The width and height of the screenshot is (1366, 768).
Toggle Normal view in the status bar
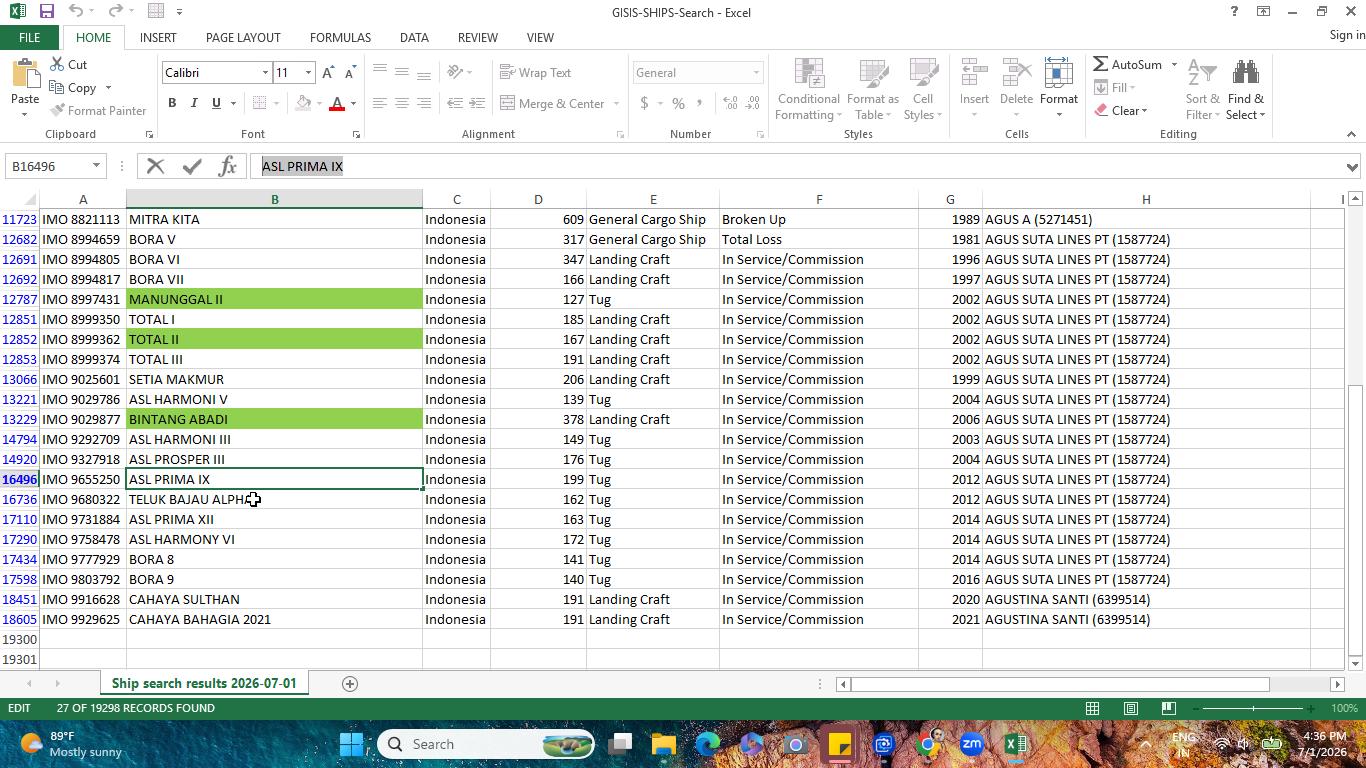click(1092, 708)
